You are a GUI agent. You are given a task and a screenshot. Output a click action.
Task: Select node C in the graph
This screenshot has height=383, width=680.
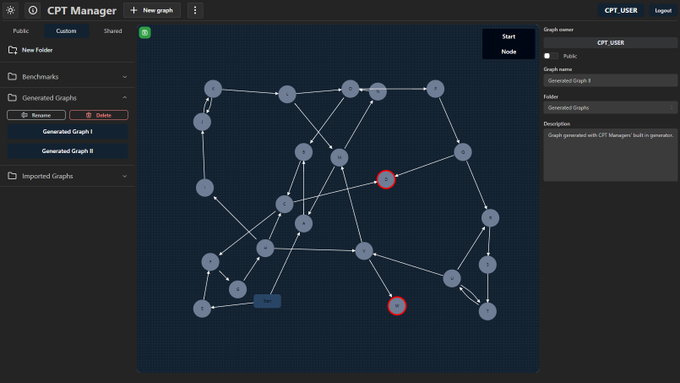pos(284,204)
